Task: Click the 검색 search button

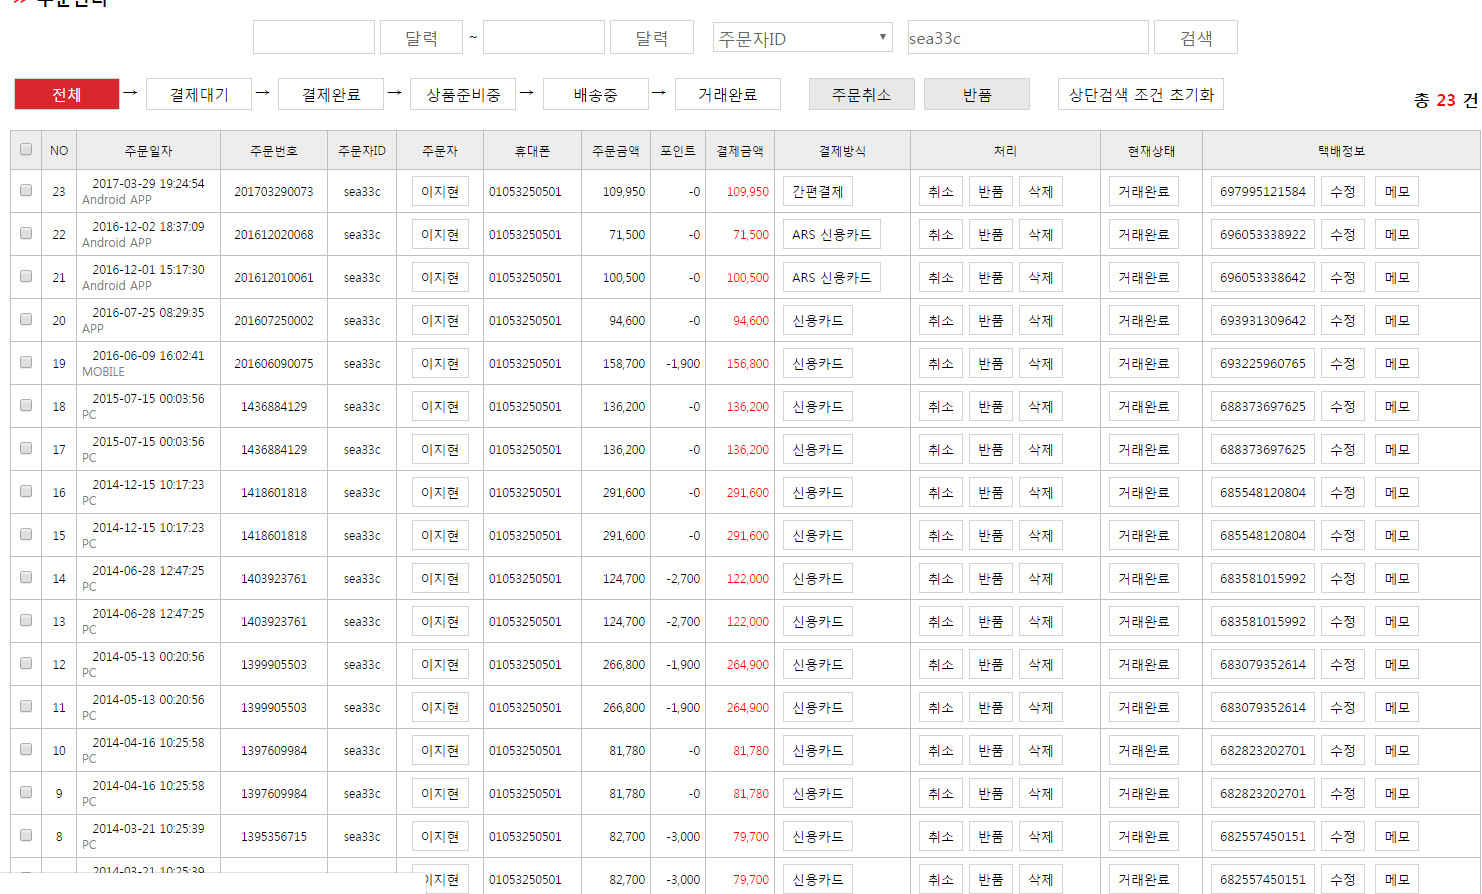Action: pos(1196,37)
